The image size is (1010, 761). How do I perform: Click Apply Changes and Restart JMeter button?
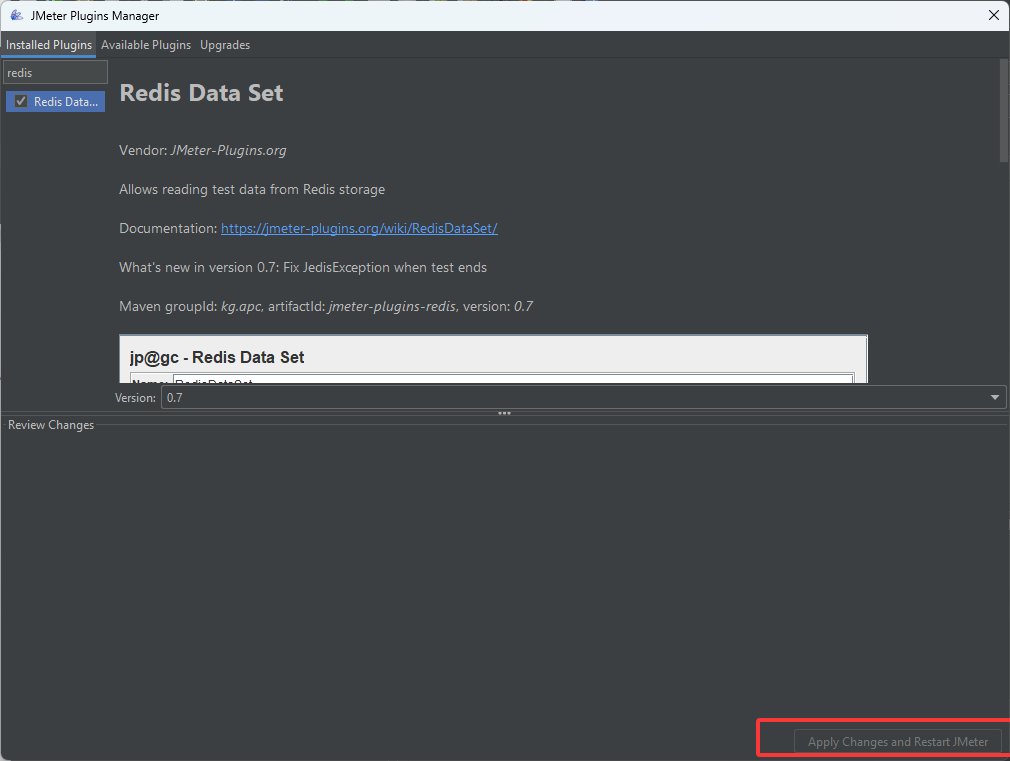(897, 742)
